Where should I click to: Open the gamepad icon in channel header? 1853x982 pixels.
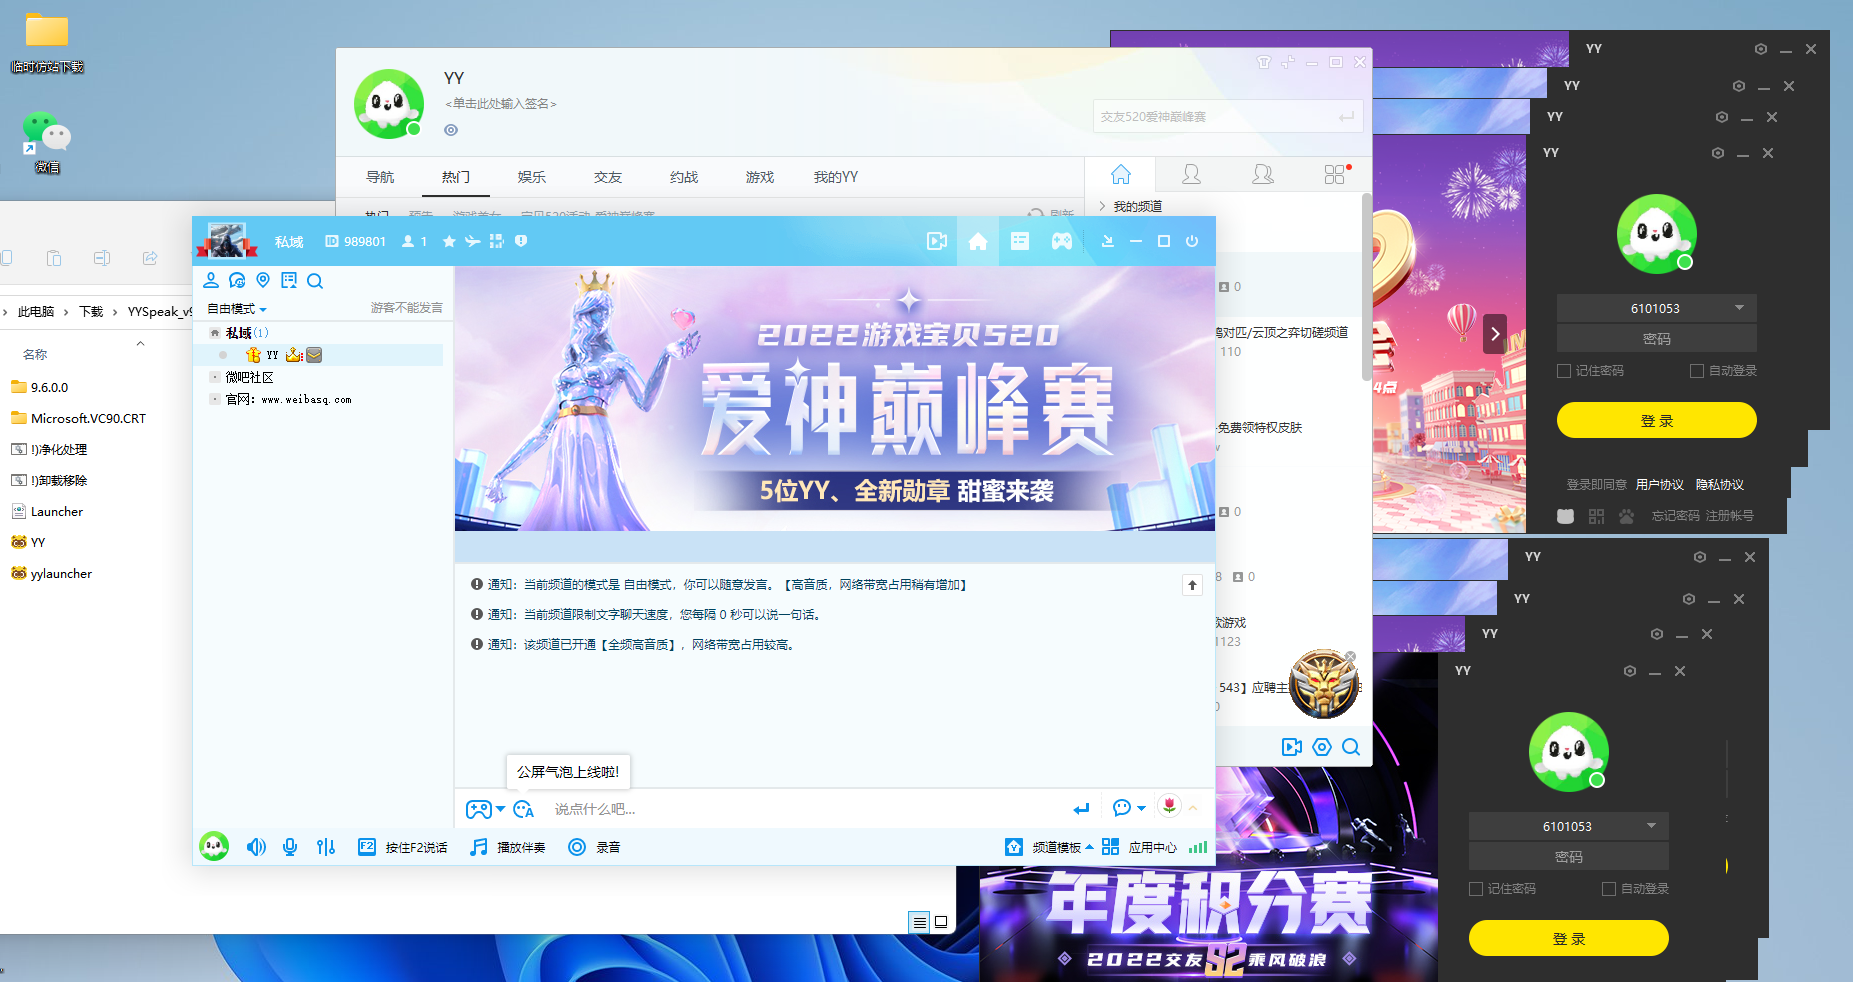pyautogui.click(x=1062, y=241)
